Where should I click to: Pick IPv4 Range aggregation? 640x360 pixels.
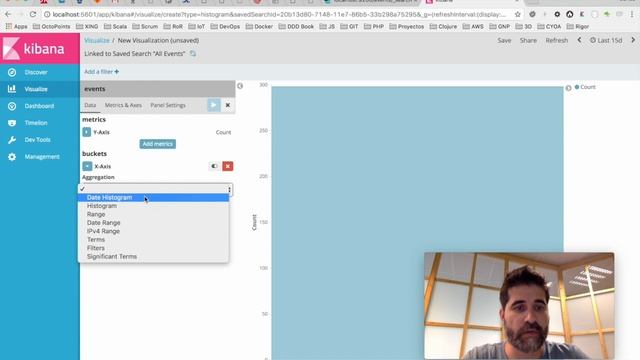pyautogui.click(x=153, y=231)
